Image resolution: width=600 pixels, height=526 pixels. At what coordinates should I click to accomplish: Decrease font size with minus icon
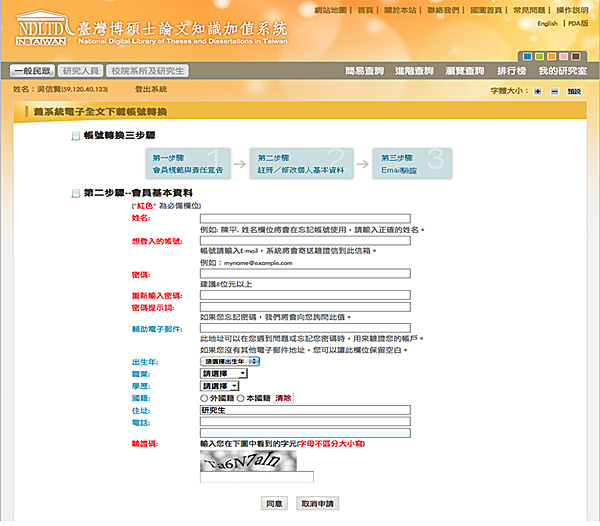553,91
